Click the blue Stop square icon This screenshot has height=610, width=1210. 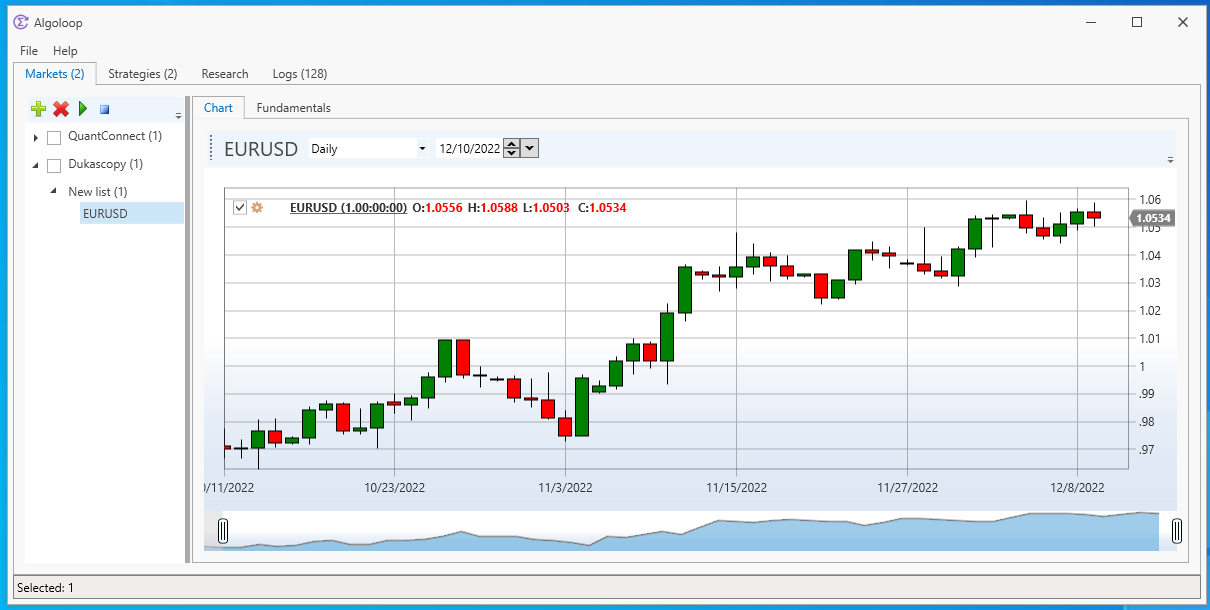click(104, 109)
